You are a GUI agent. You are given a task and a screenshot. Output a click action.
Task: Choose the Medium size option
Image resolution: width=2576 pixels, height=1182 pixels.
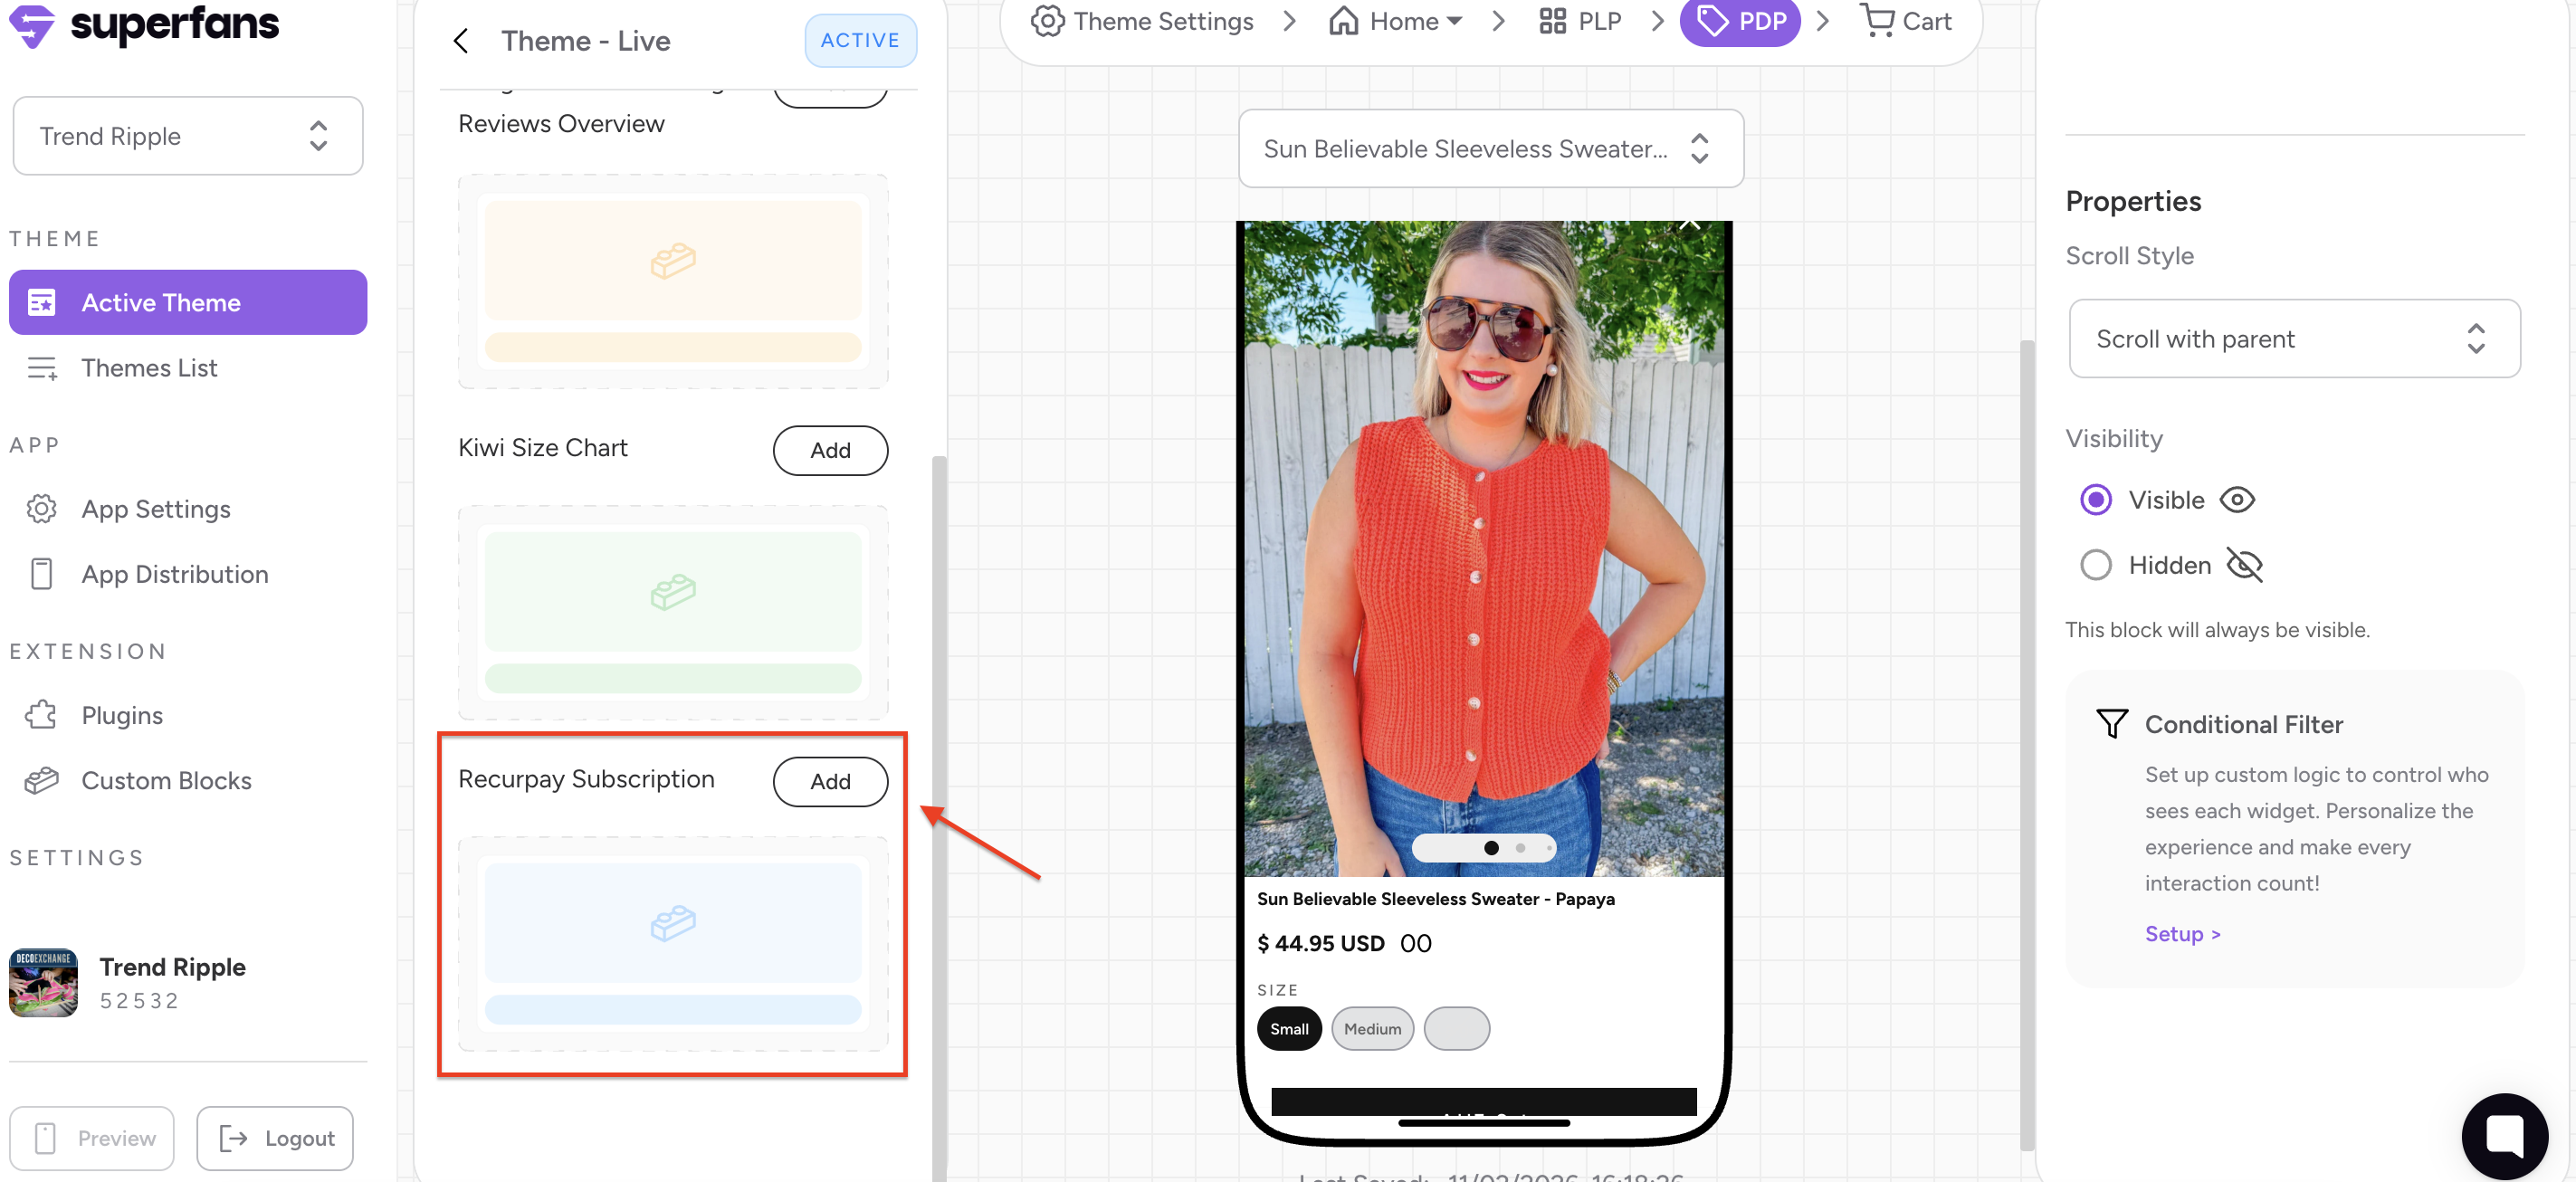tap(1371, 1029)
